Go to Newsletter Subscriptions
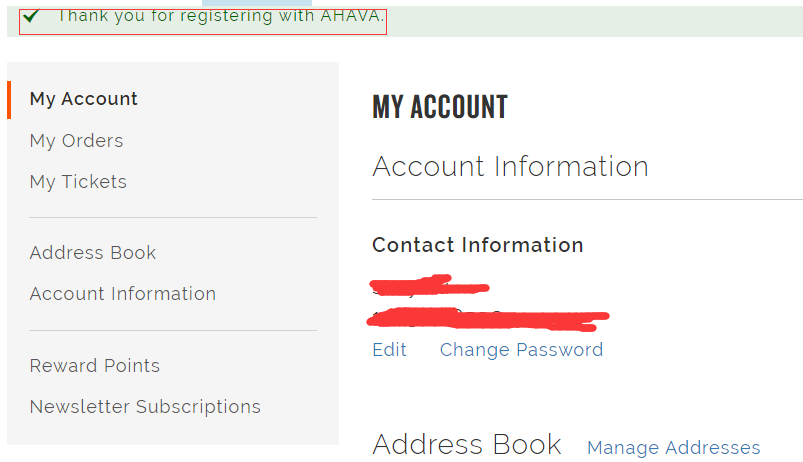 pyautogui.click(x=145, y=407)
